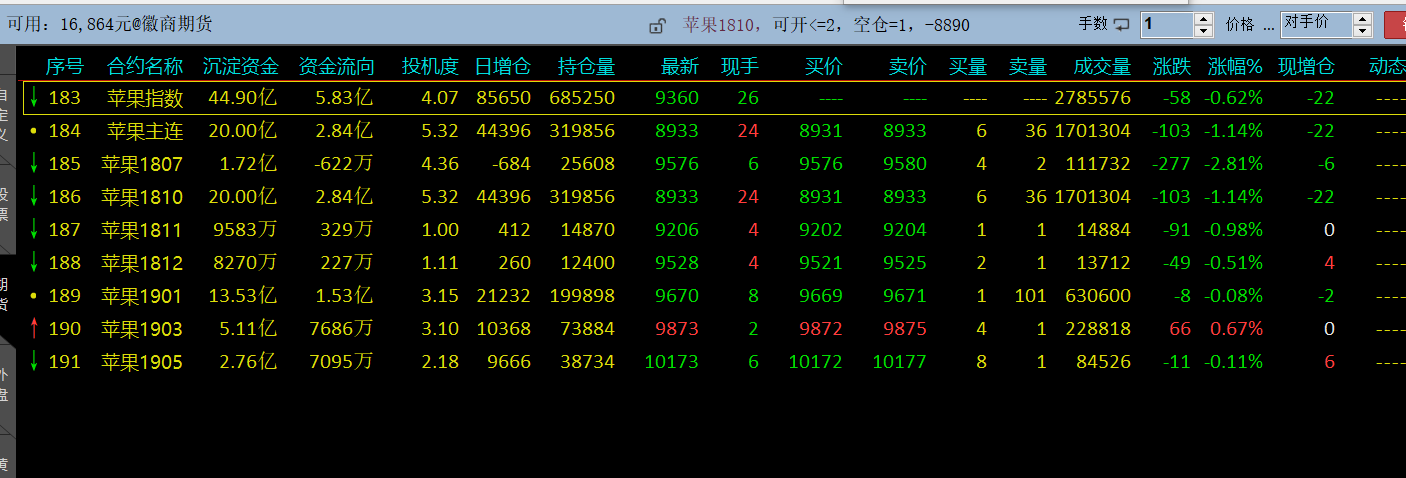1406x478 pixels.
Task: Click the green down arrow in row 191
Action: [34, 361]
